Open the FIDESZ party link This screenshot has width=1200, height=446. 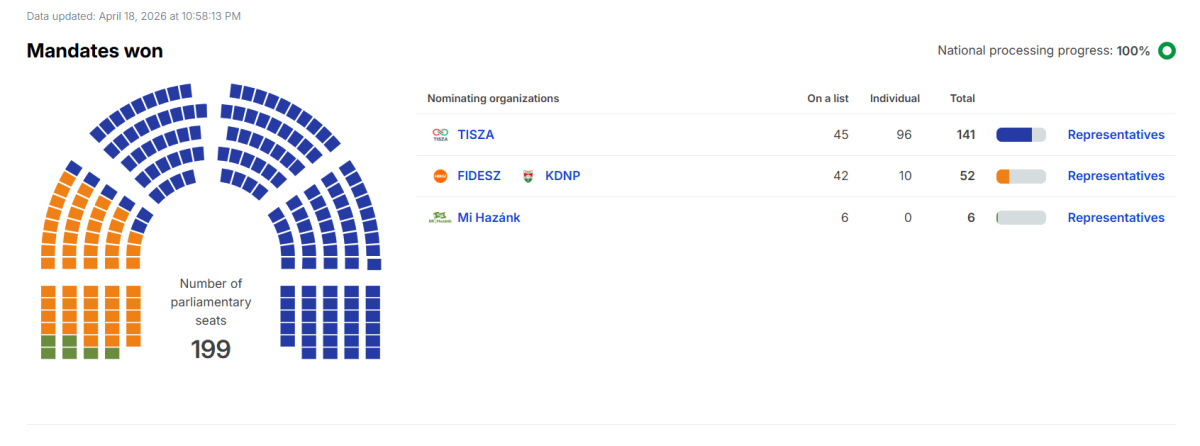(x=479, y=176)
